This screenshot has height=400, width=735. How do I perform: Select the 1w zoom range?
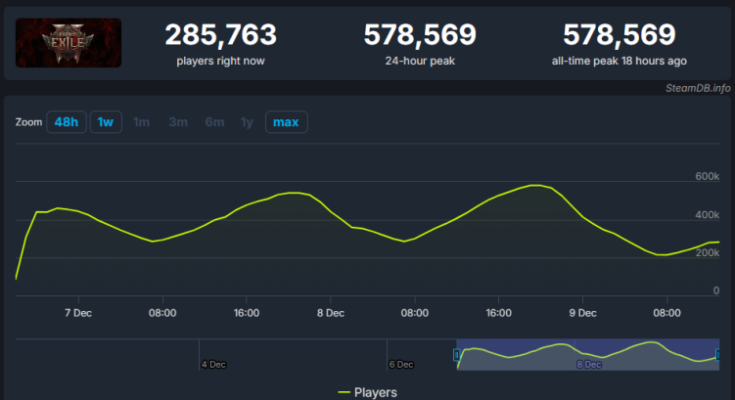click(x=103, y=123)
